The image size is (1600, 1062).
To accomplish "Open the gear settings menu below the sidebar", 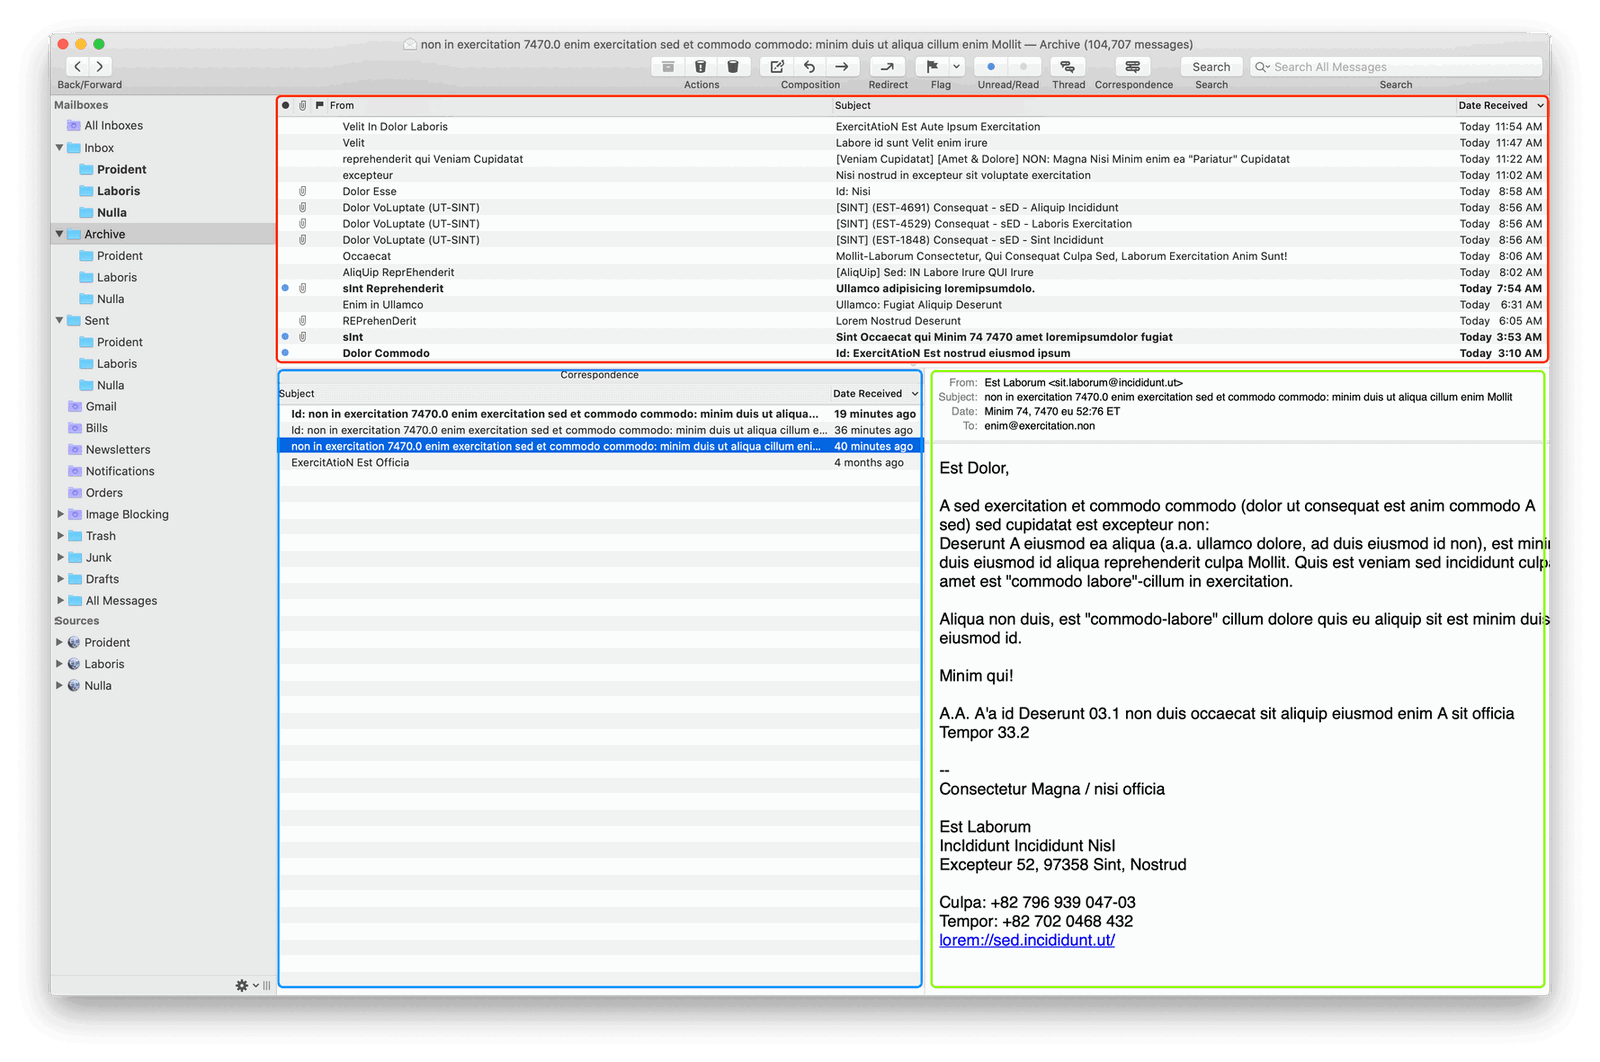I will click(x=241, y=985).
